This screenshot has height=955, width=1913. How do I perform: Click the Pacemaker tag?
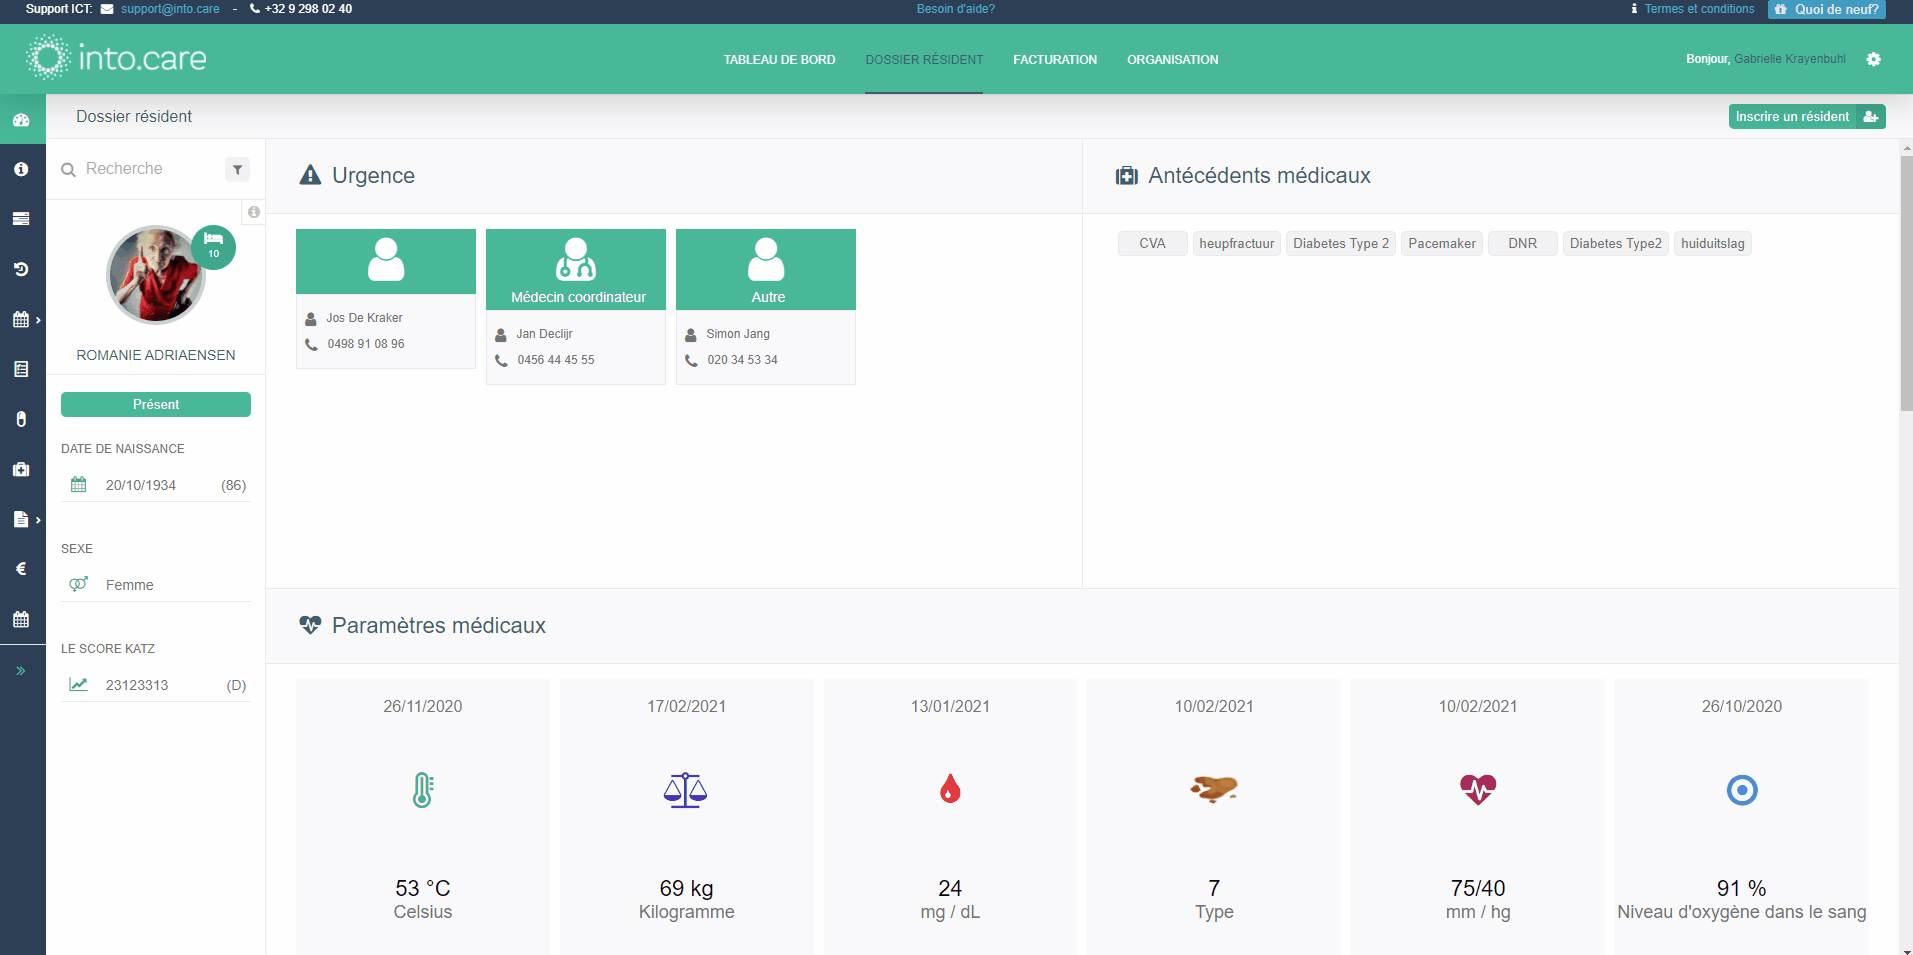tap(1442, 243)
